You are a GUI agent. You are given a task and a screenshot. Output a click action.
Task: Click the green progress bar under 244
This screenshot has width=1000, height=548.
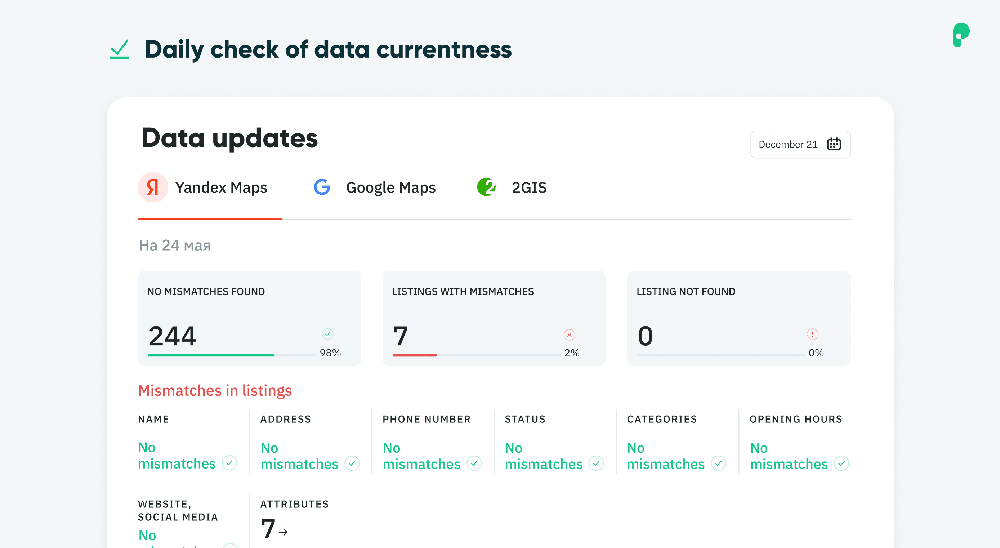pos(211,354)
